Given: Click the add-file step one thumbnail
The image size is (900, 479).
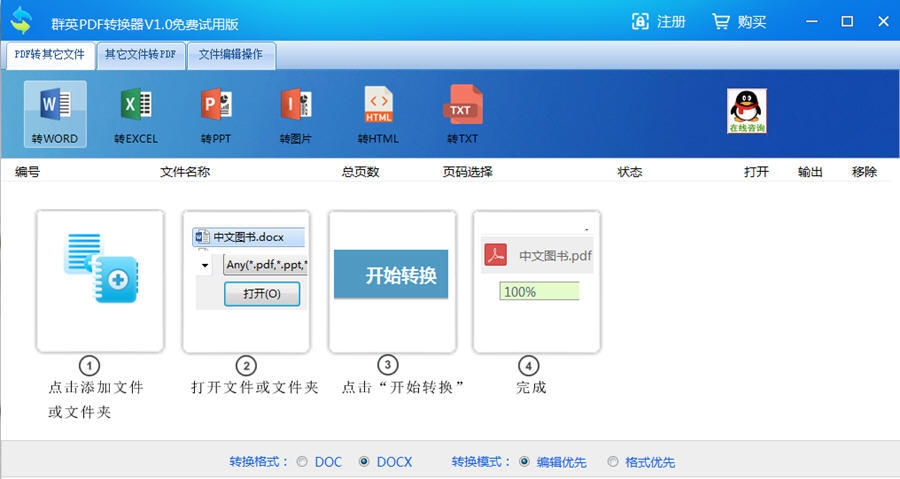Looking at the screenshot, I should coord(100,281).
